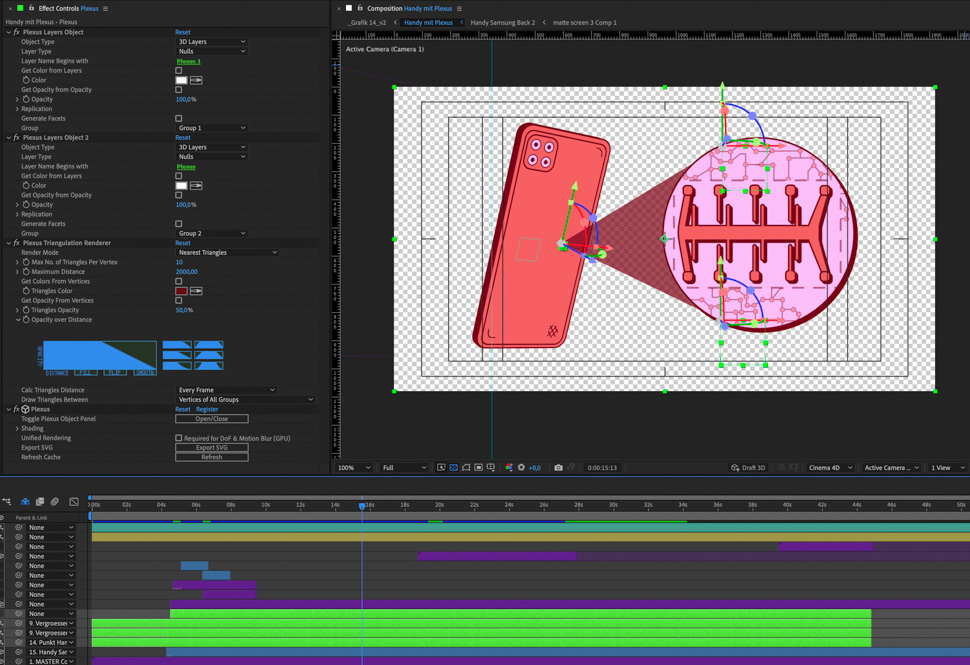Click the Graph Editor icon in timeline
Screen dimensions: 970x665
coord(74,502)
